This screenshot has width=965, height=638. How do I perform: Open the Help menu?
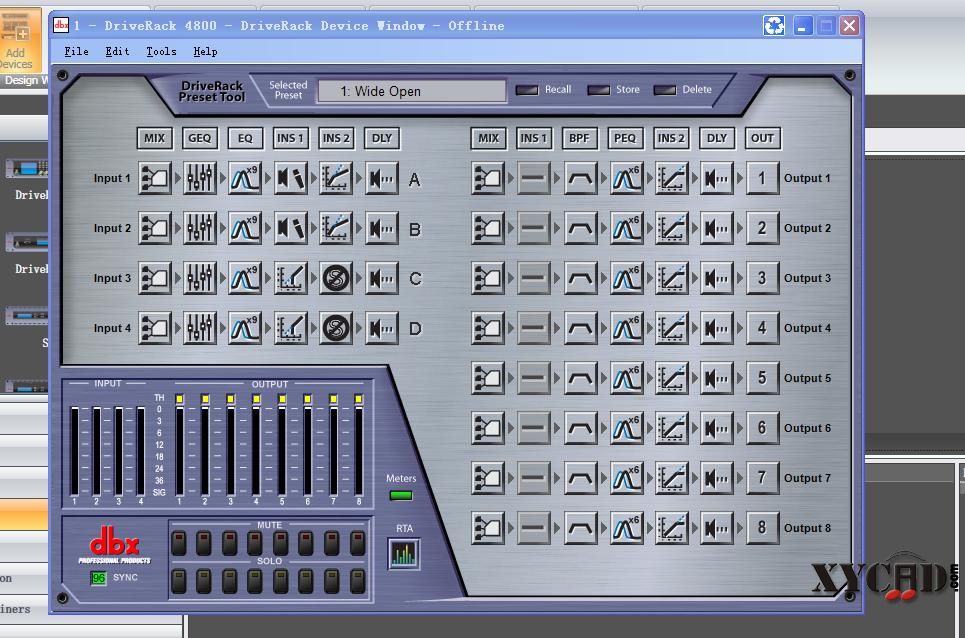pos(205,52)
